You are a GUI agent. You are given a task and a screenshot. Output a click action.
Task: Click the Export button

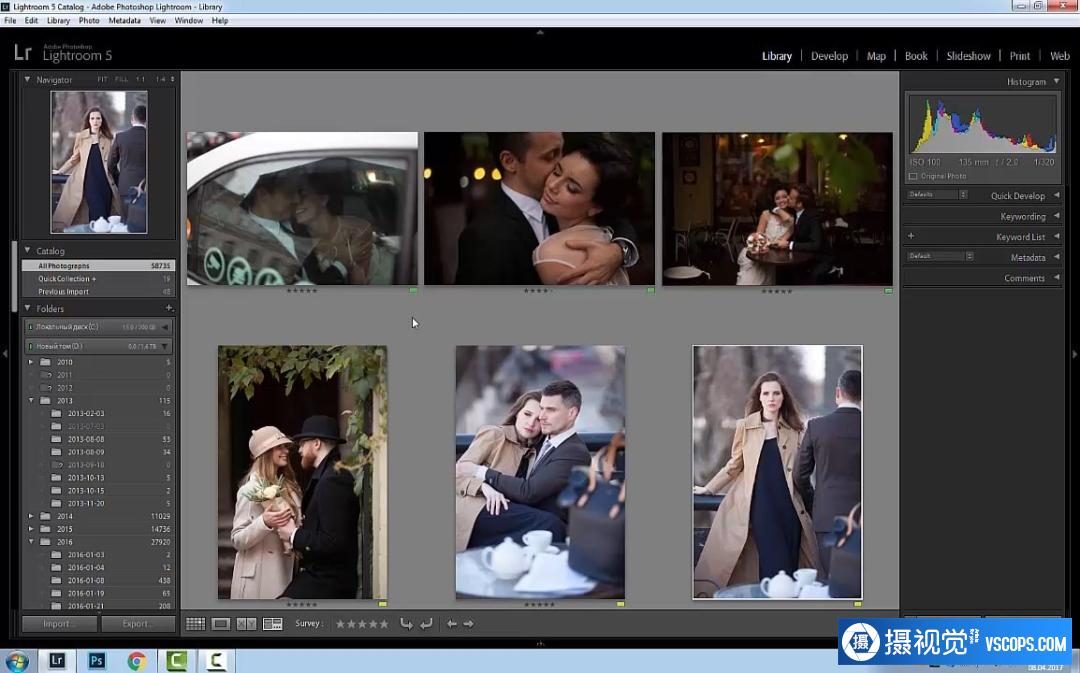(138, 624)
